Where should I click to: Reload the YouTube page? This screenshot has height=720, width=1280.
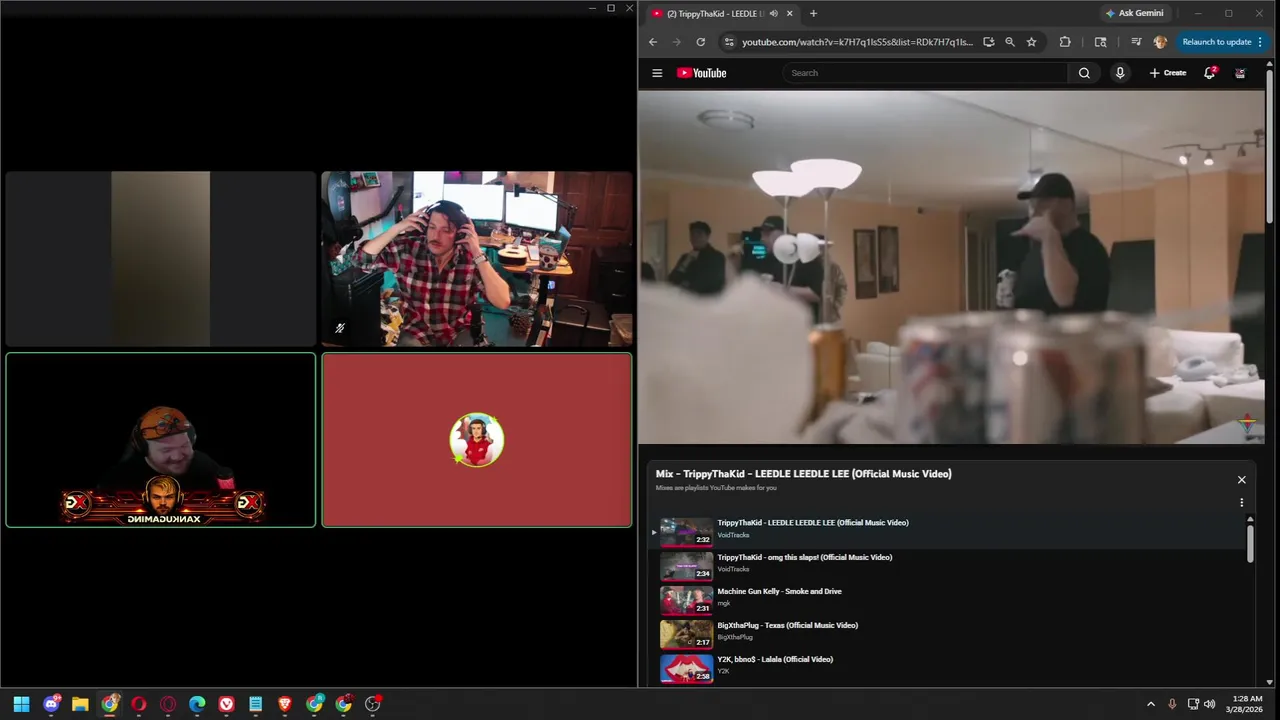click(700, 42)
